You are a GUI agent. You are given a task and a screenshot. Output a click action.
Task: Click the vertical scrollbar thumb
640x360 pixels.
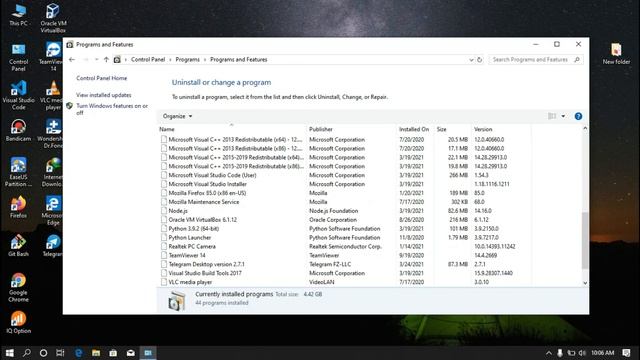tap(585, 240)
